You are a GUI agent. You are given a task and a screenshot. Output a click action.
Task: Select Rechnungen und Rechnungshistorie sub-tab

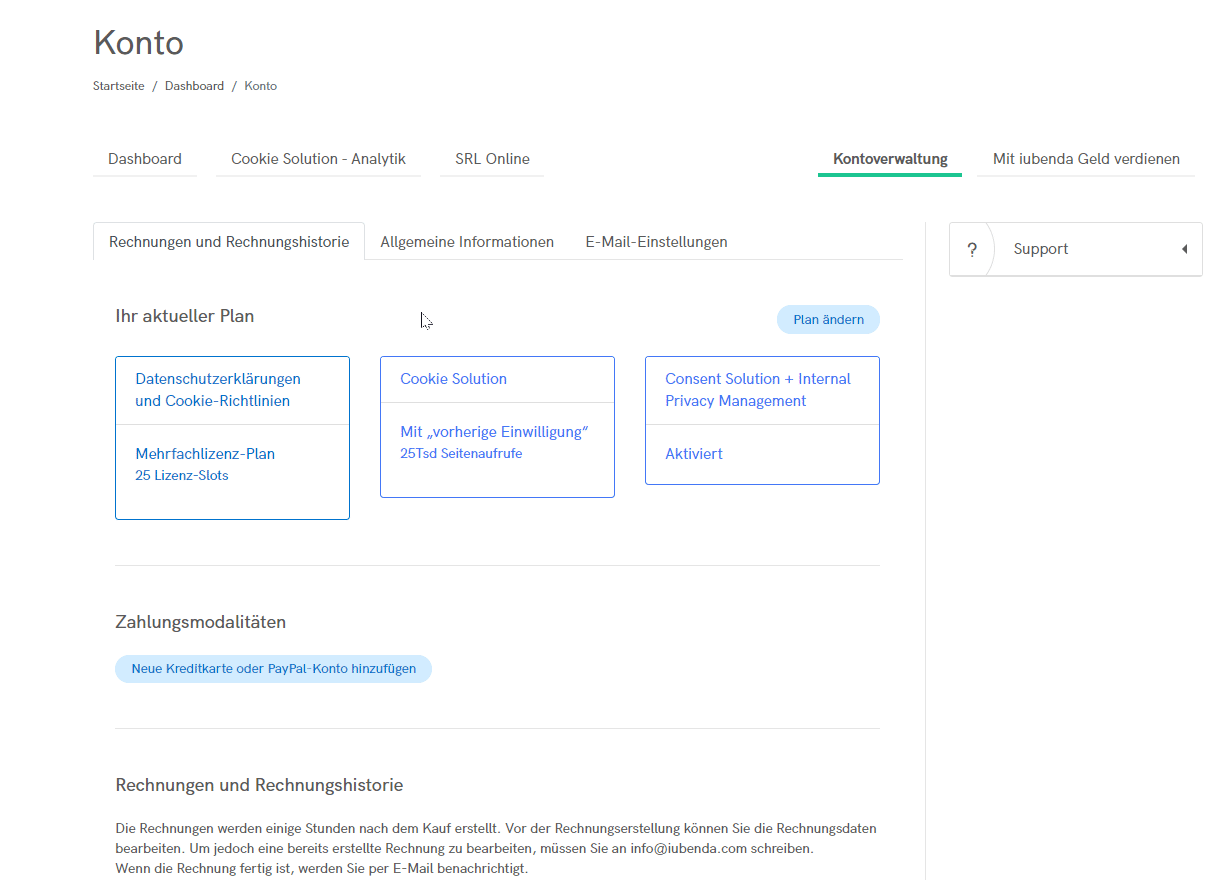pos(229,242)
